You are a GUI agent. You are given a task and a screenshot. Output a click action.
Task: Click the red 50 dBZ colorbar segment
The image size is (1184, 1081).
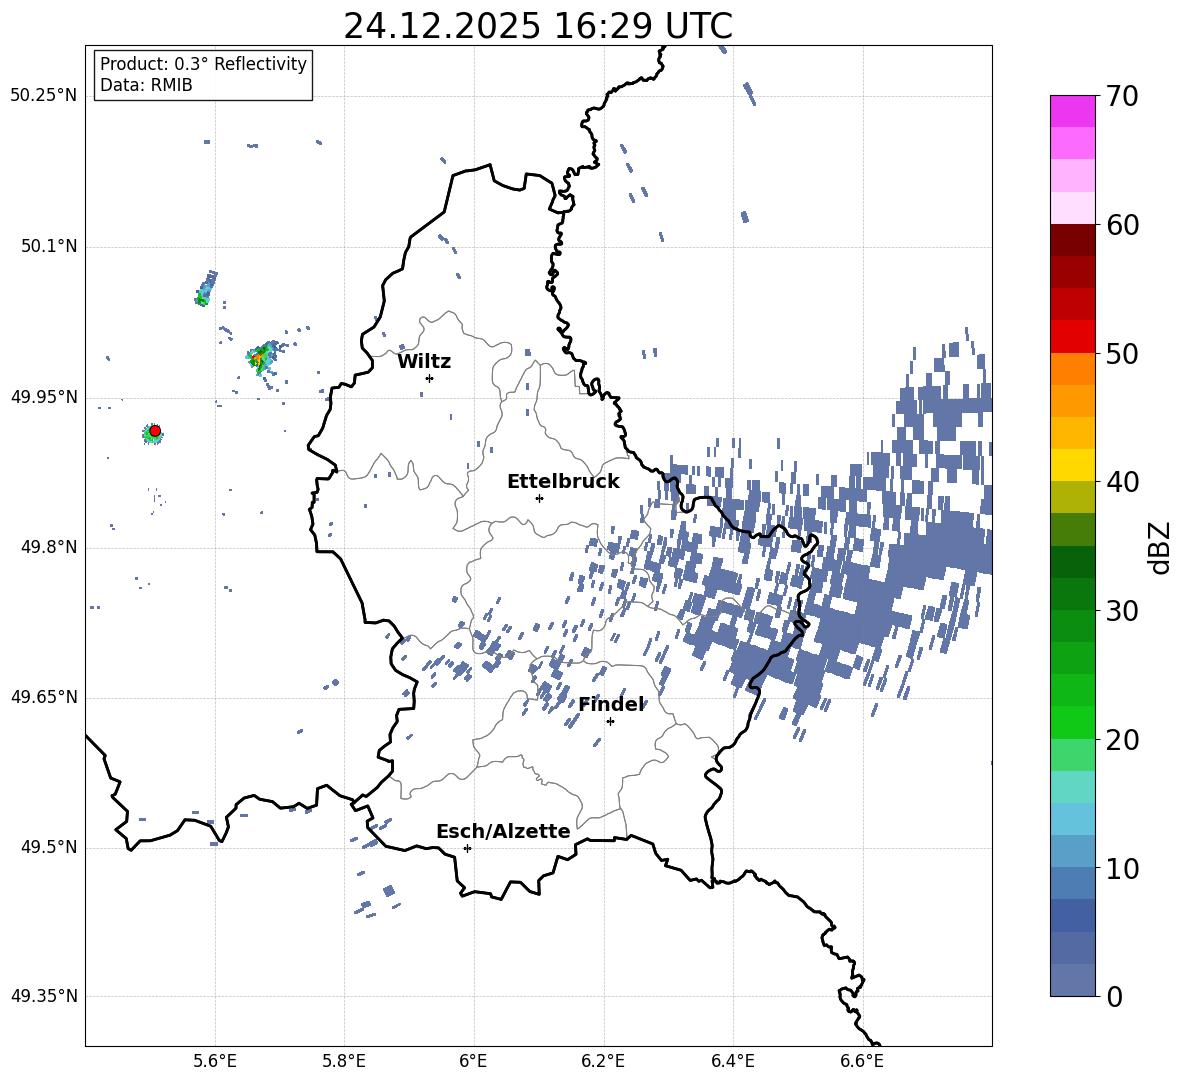coord(1072,337)
